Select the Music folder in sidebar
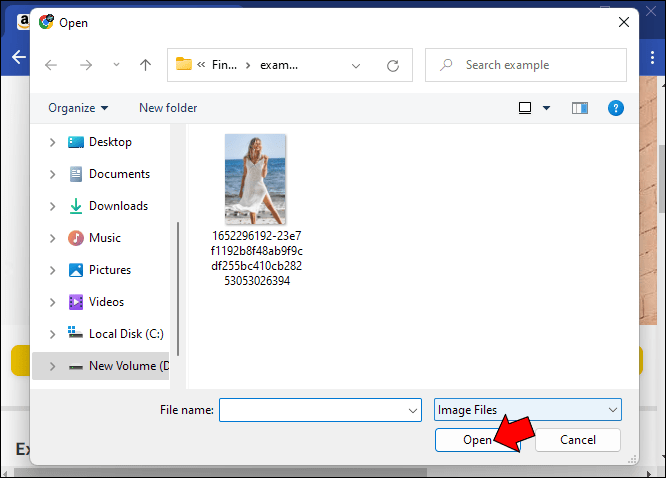Screen dimensions: 666x478 tap(104, 238)
